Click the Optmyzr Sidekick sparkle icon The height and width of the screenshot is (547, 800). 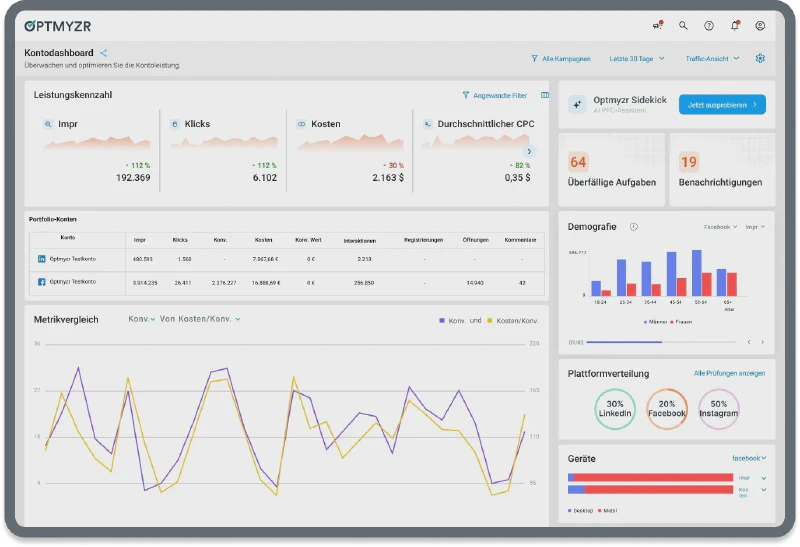(577, 104)
